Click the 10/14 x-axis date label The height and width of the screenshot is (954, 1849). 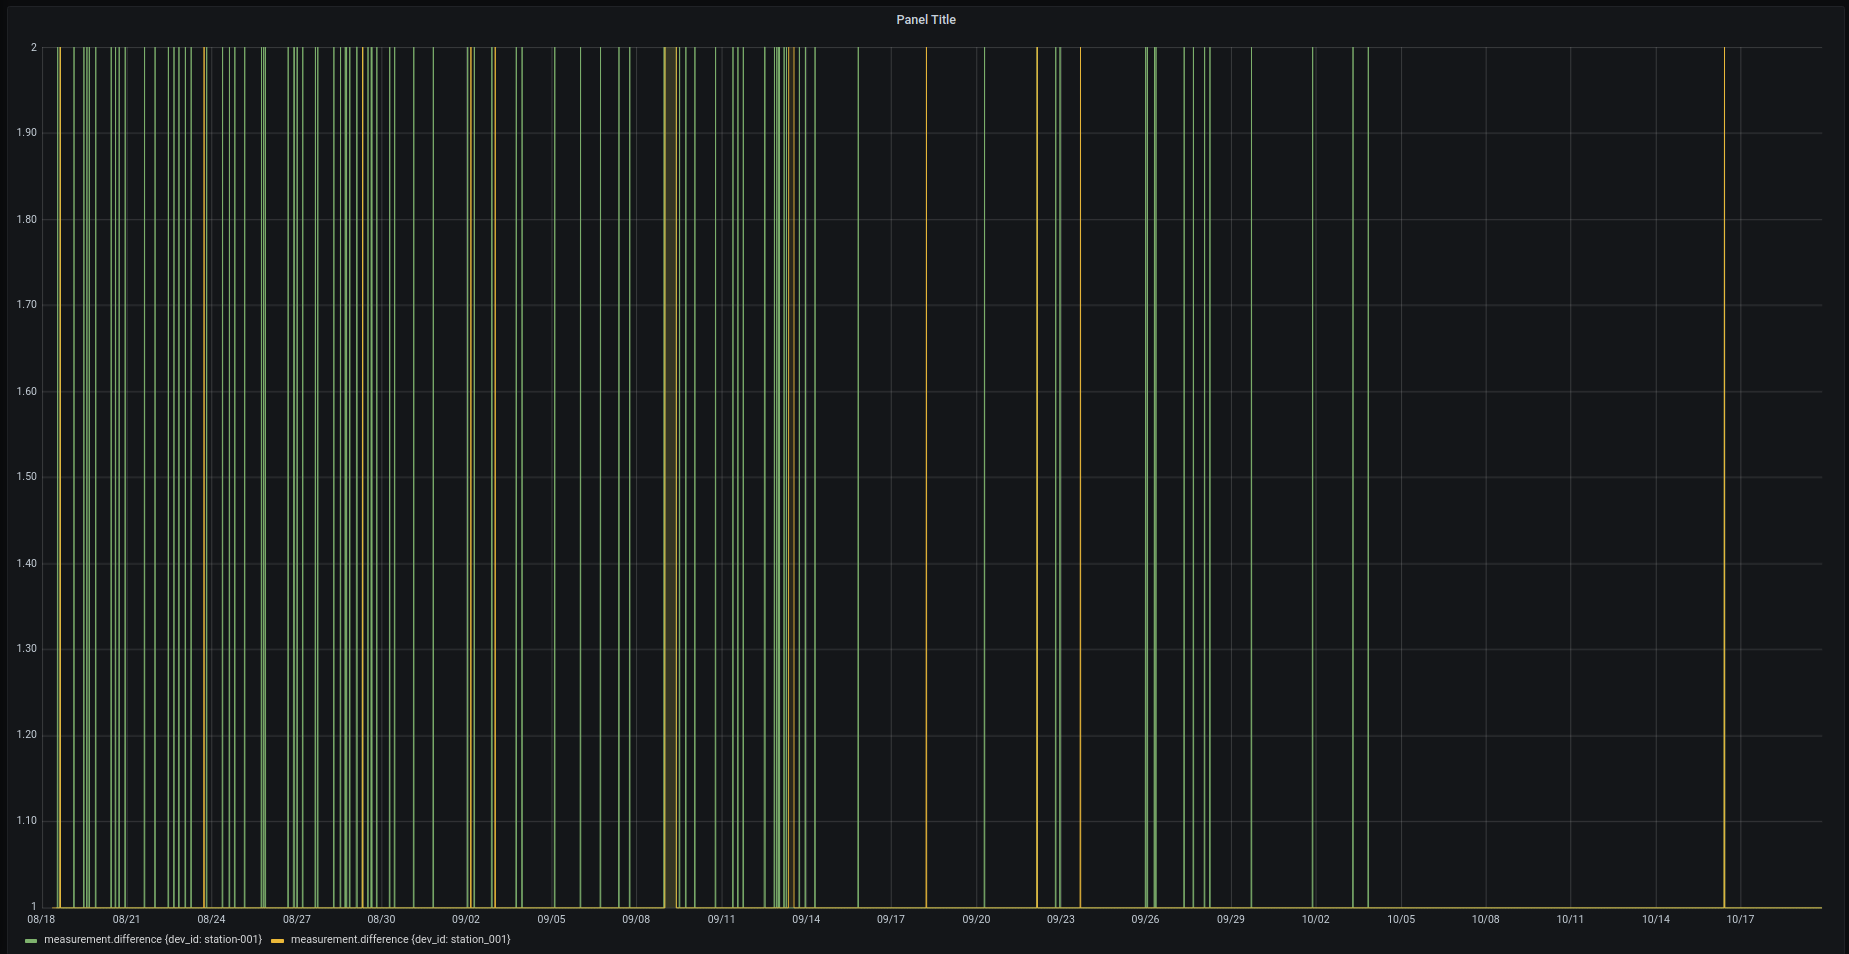pos(1655,919)
